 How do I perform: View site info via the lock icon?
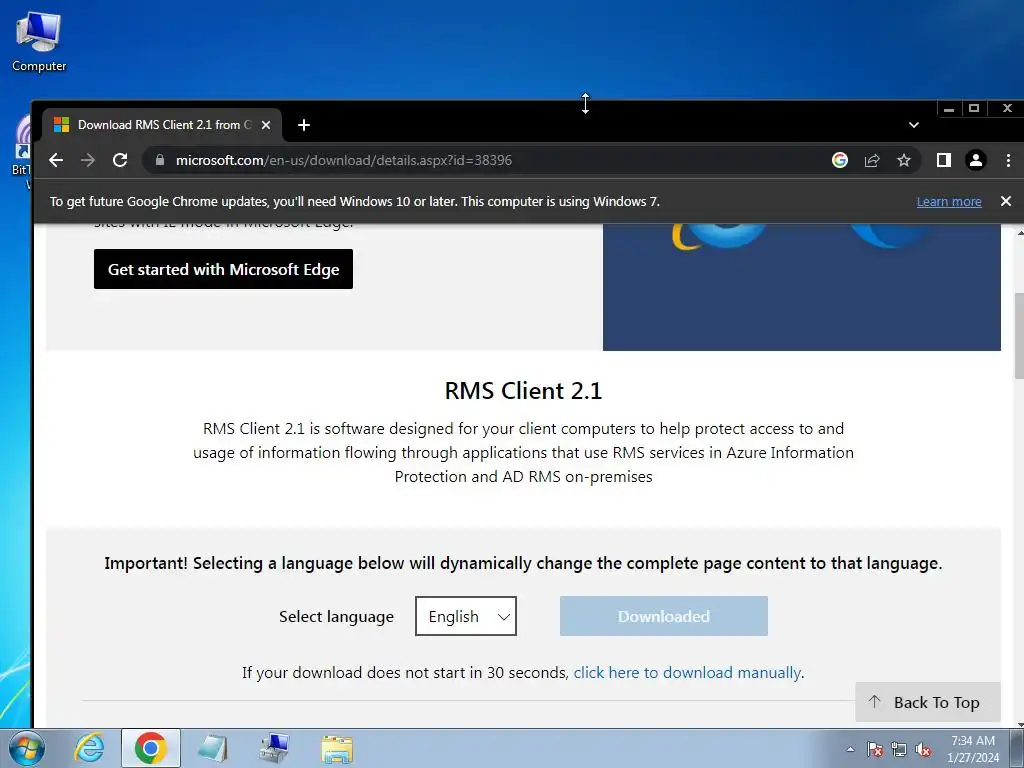tap(160, 160)
